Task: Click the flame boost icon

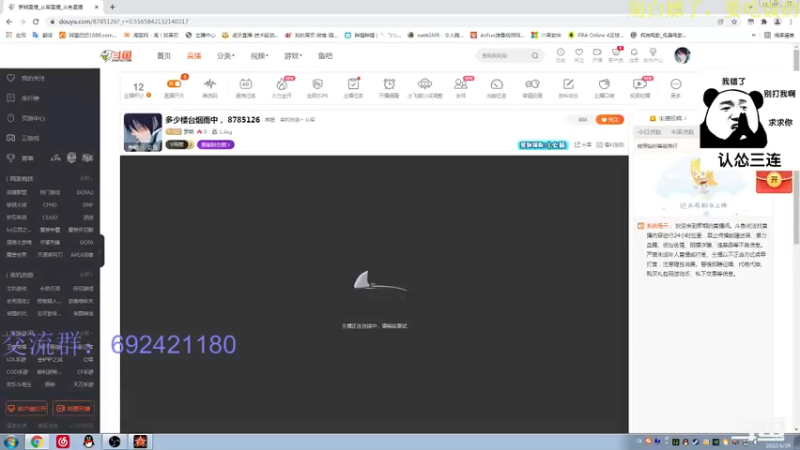Action: [282, 87]
